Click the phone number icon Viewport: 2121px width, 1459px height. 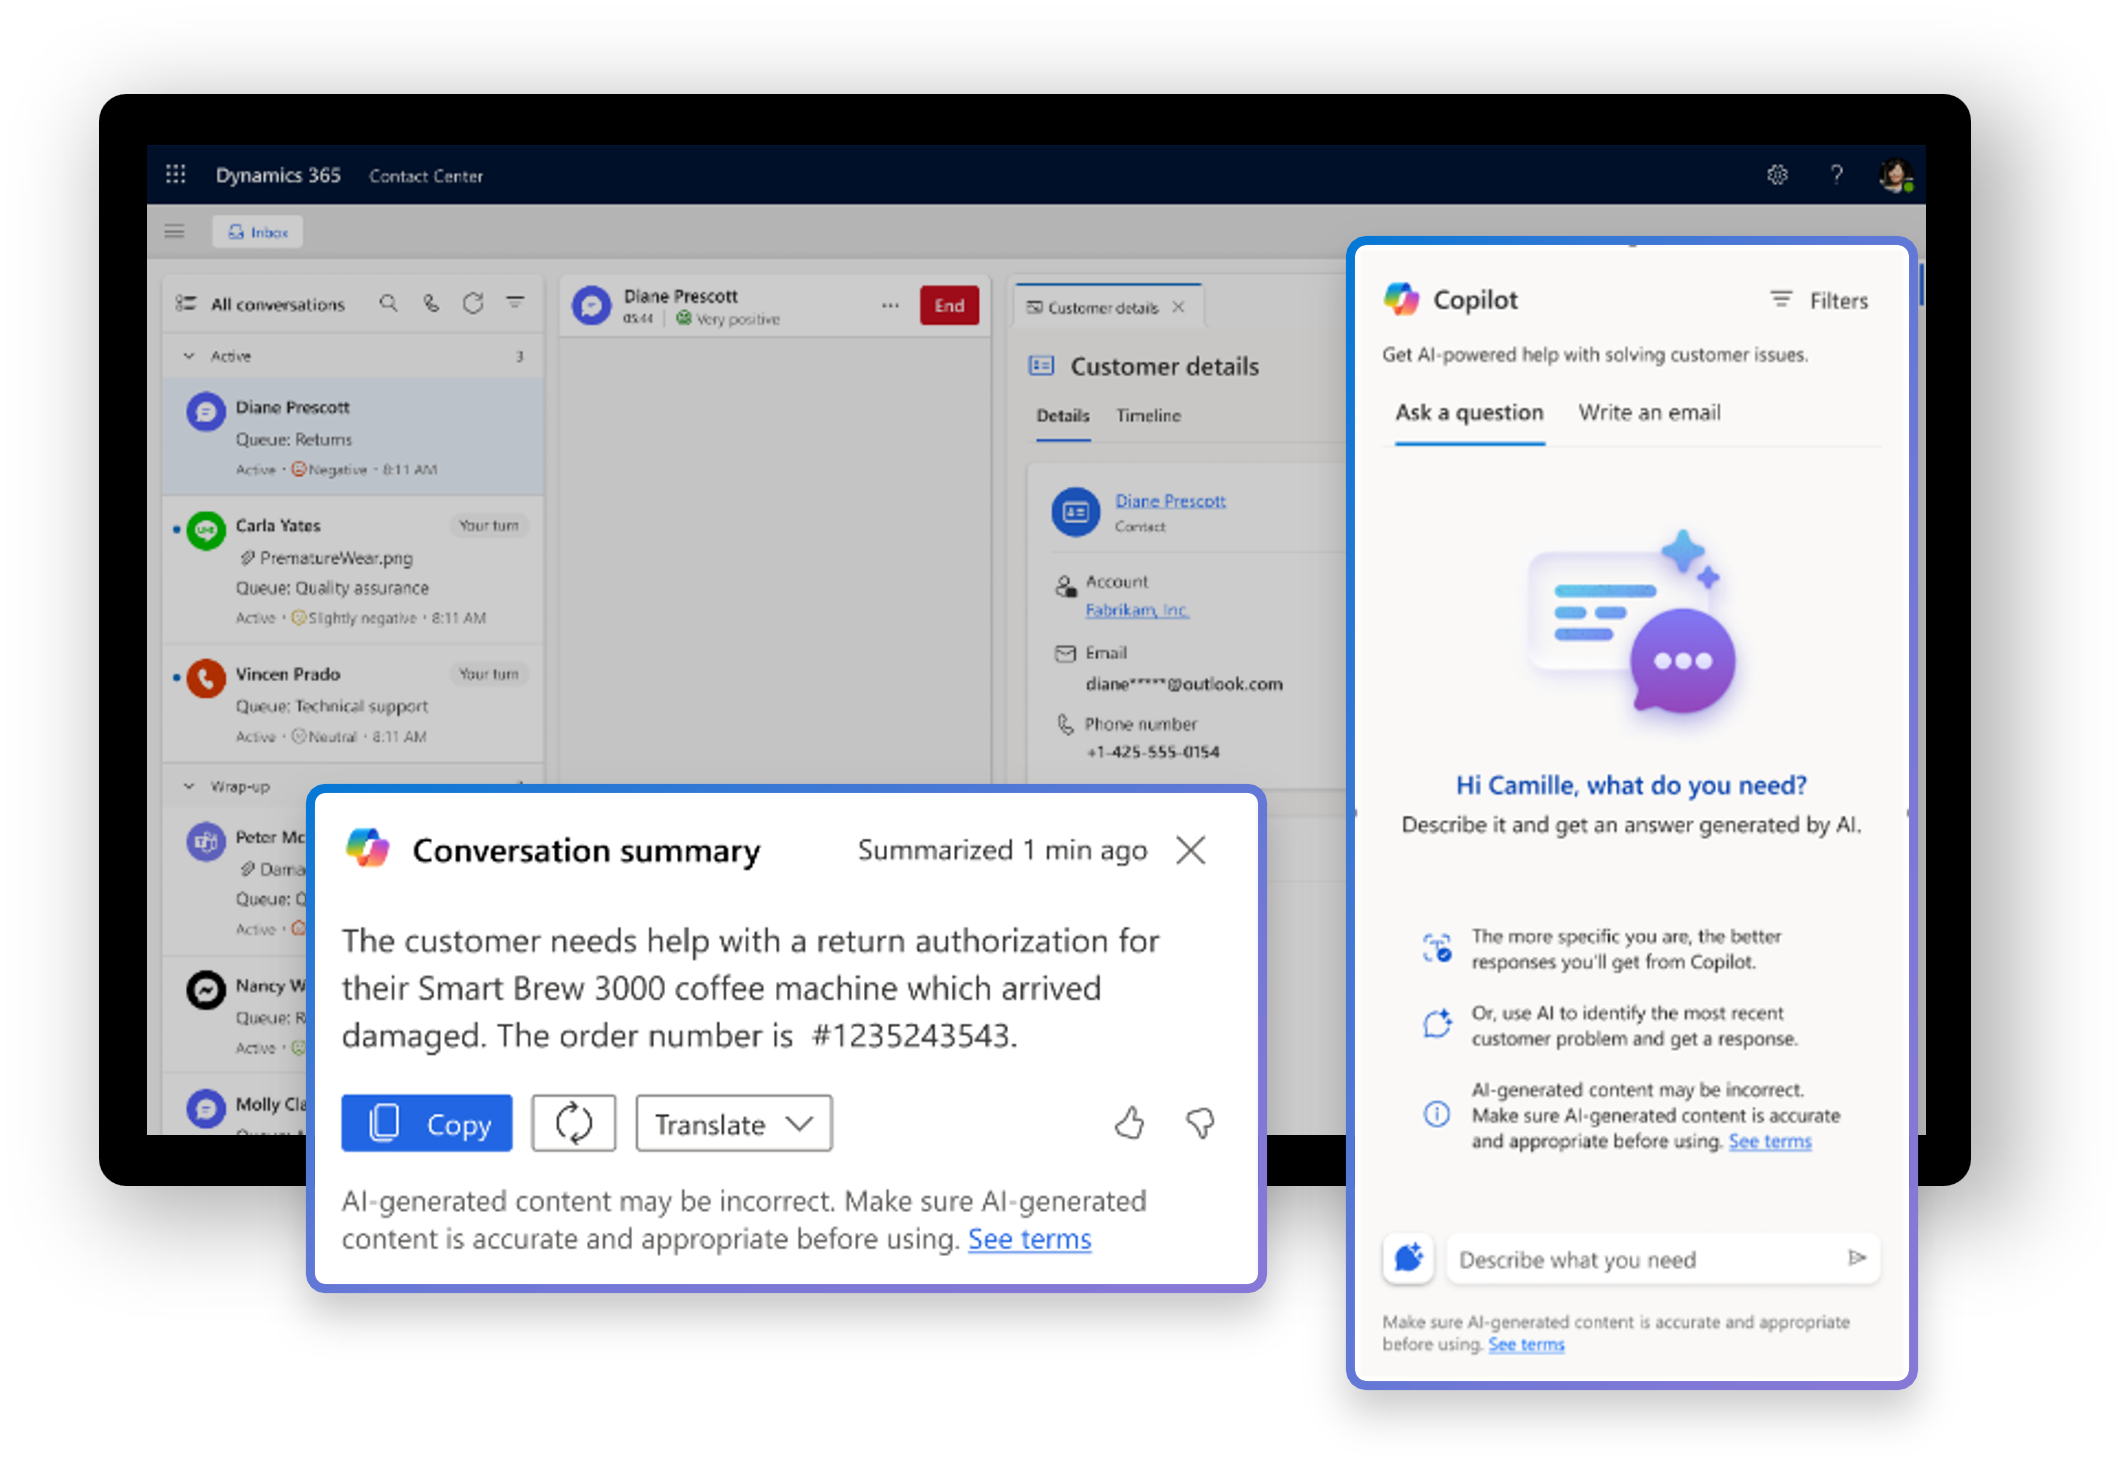[x=1066, y=723]
